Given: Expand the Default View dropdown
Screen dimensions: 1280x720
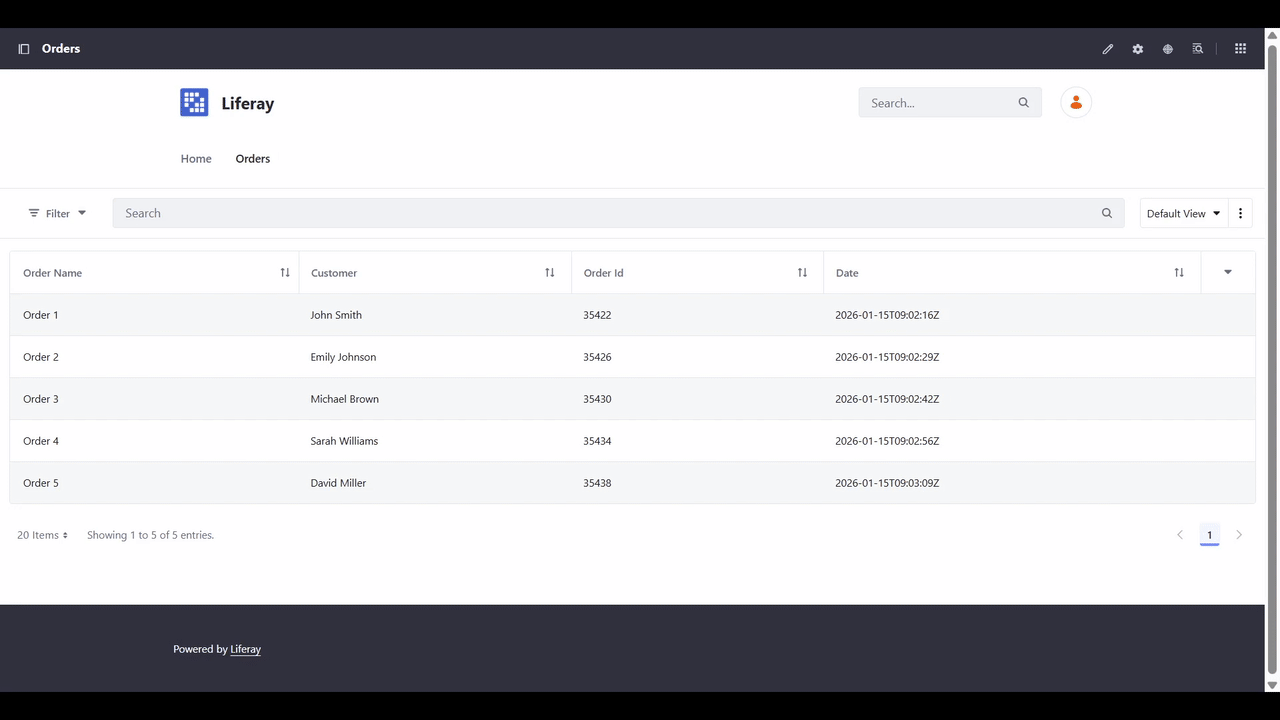Looking at the screenshot, I should (x=1184, y=213).
